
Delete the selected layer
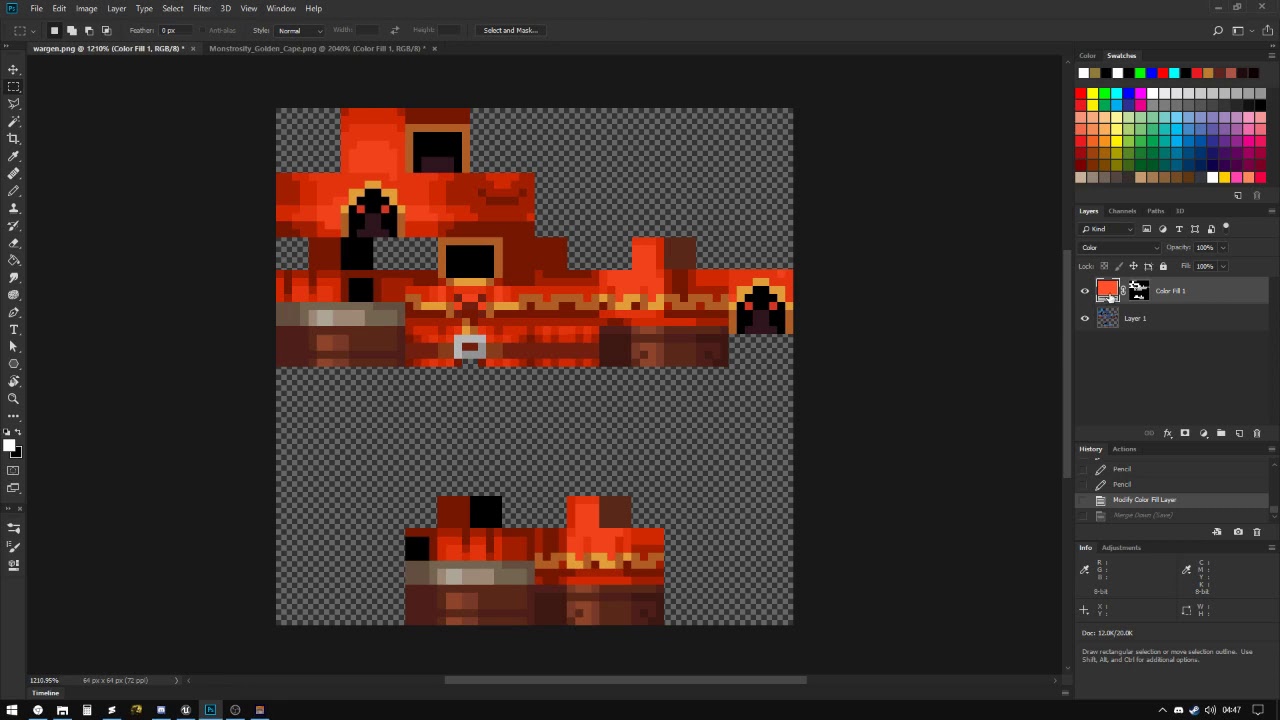tap(1257, 433)
